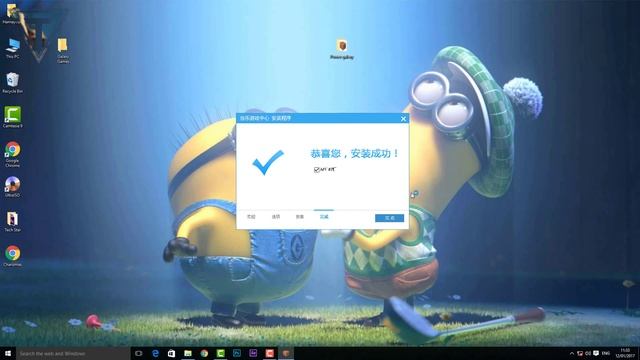Click the blue finish button in installer
This screenshot has width=640, height=360.
[x=389, y=218]
